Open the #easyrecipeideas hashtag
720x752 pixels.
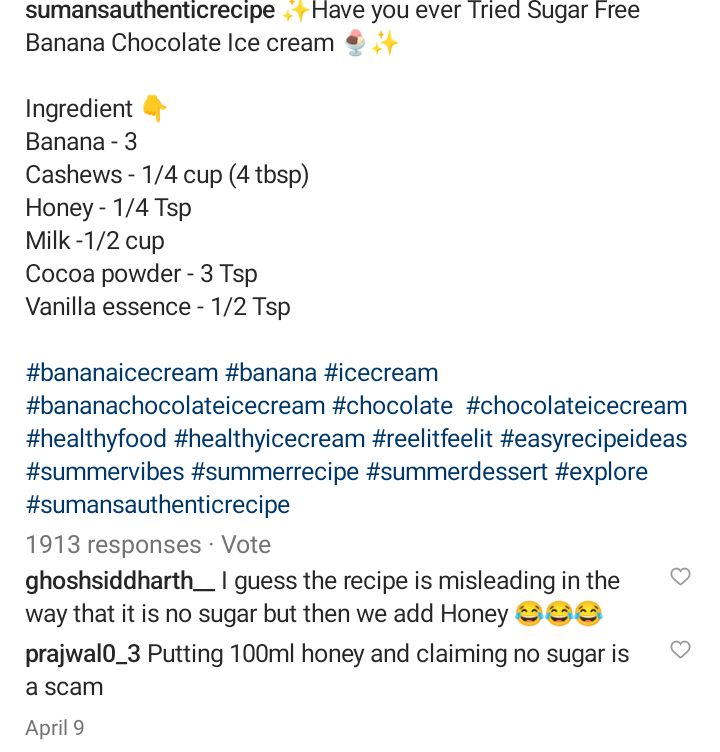pos(594,439)
